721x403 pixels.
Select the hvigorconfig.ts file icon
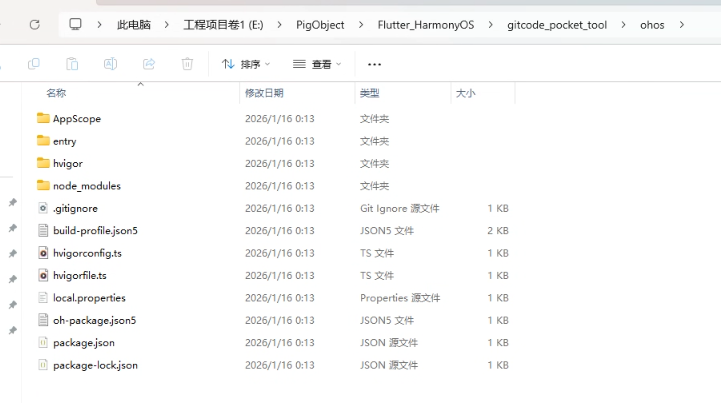pos(43,253)
